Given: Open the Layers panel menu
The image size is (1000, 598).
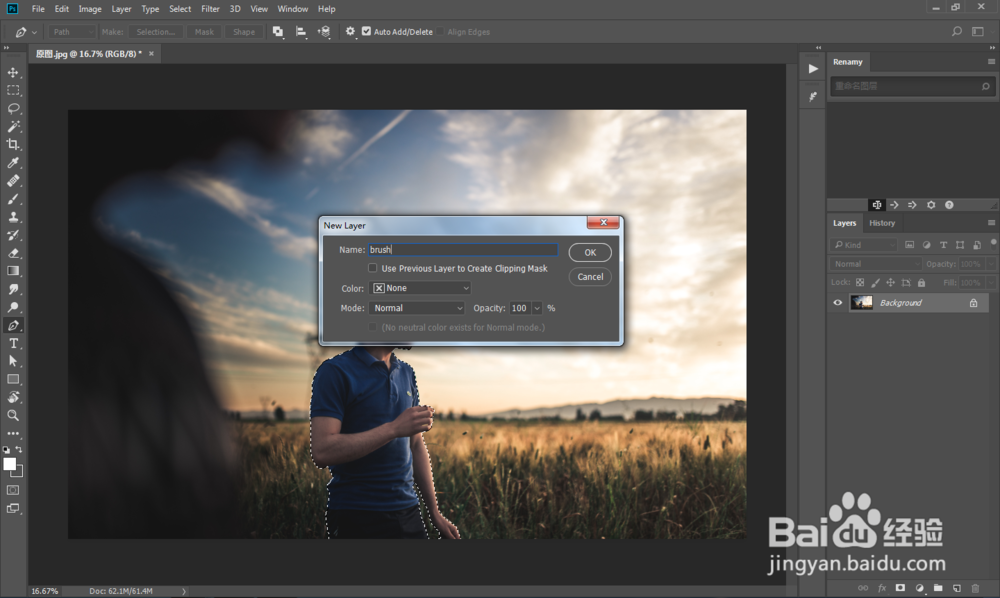Looking at the screenshot, I should pos(991,222).
